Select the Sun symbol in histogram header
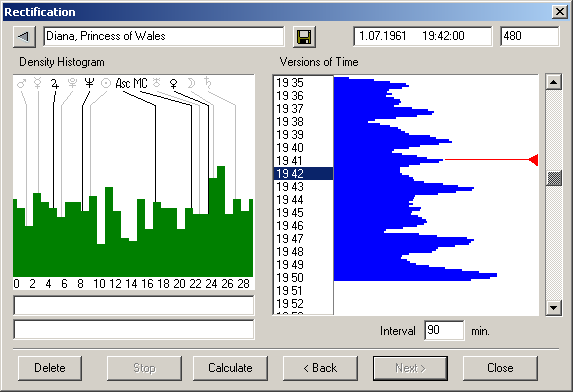Screen dimensions: 573x392 (106, 84)
